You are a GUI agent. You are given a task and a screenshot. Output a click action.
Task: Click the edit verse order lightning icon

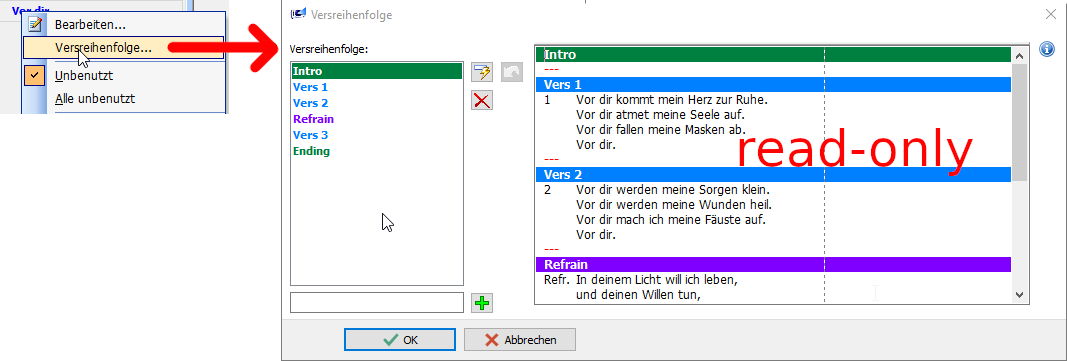click(x=482, y=72)
